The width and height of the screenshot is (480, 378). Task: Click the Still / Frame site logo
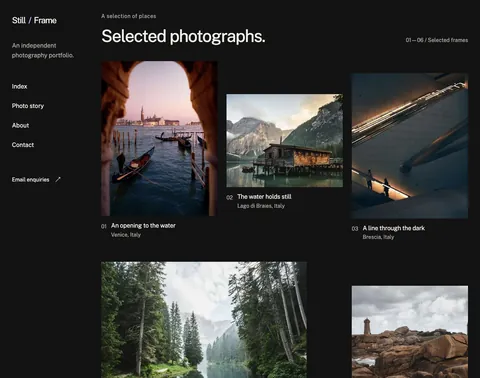coord(34,20)
